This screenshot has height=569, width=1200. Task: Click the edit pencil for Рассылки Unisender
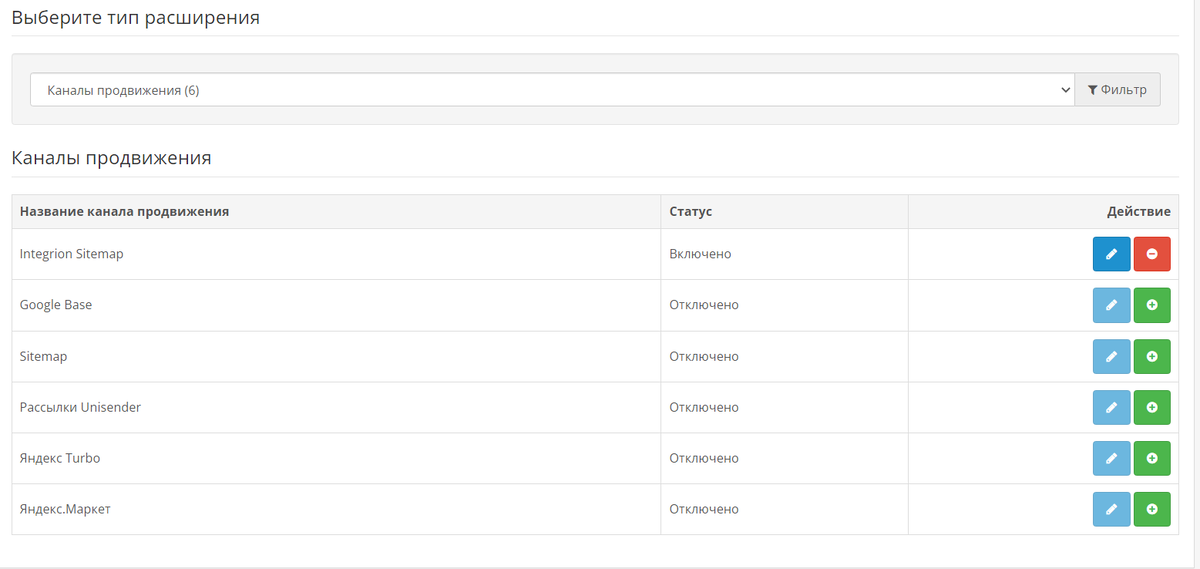[1111, 407]
